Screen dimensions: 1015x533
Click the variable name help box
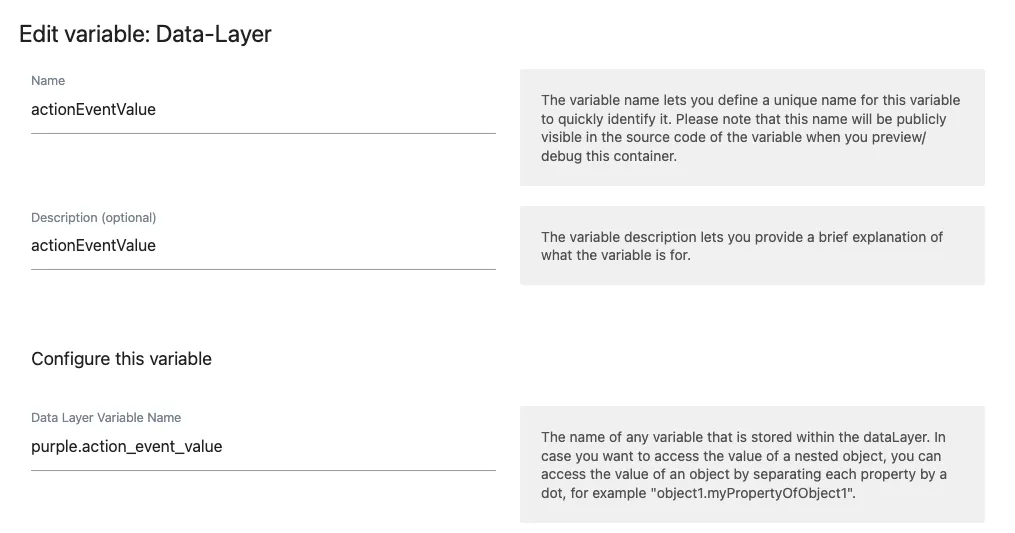pyautogui.click(x=752, y=128)
